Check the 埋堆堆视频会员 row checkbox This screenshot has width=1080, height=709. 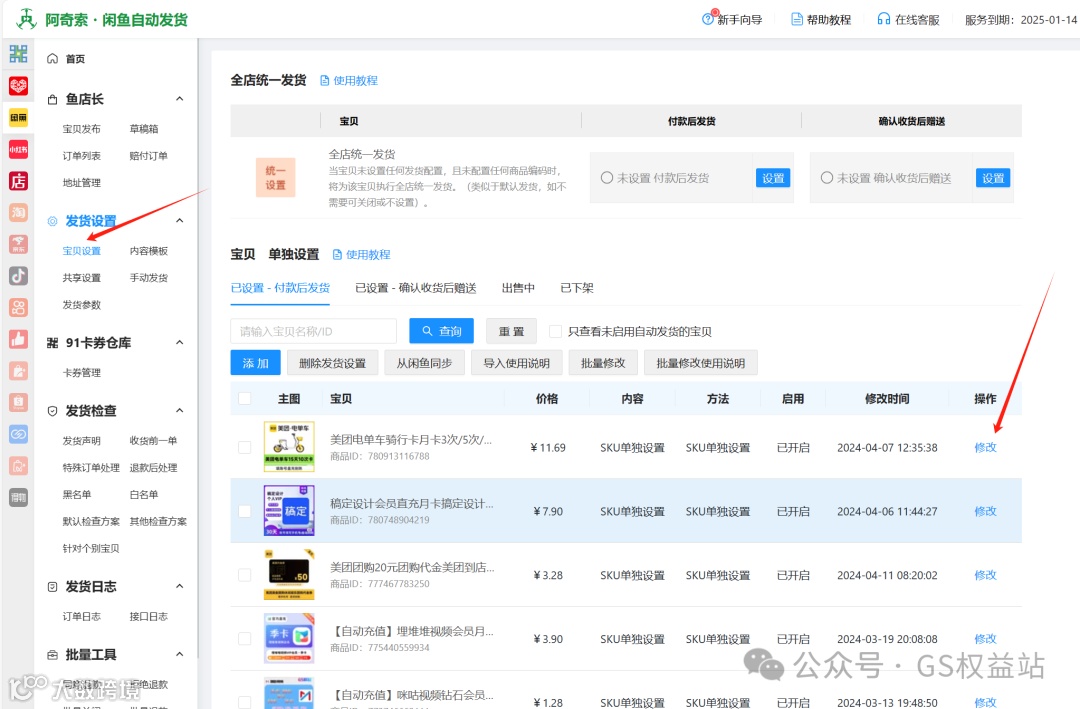click(x=245, y=639)
